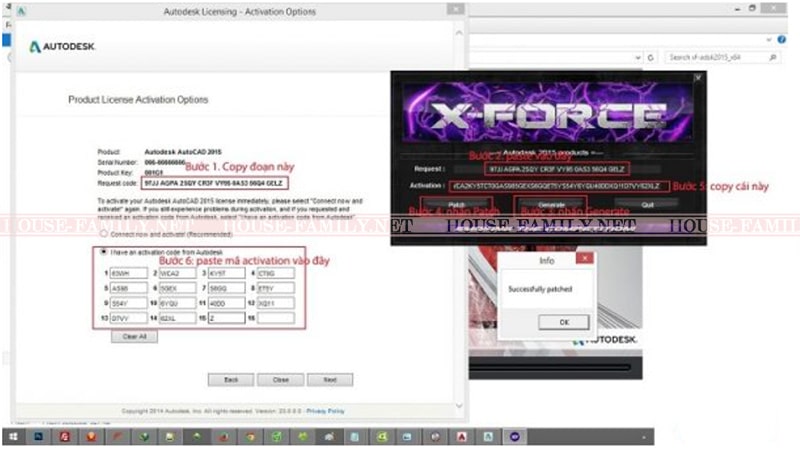Select 'I have an activation code from Autodesk'

coord(104,251)
